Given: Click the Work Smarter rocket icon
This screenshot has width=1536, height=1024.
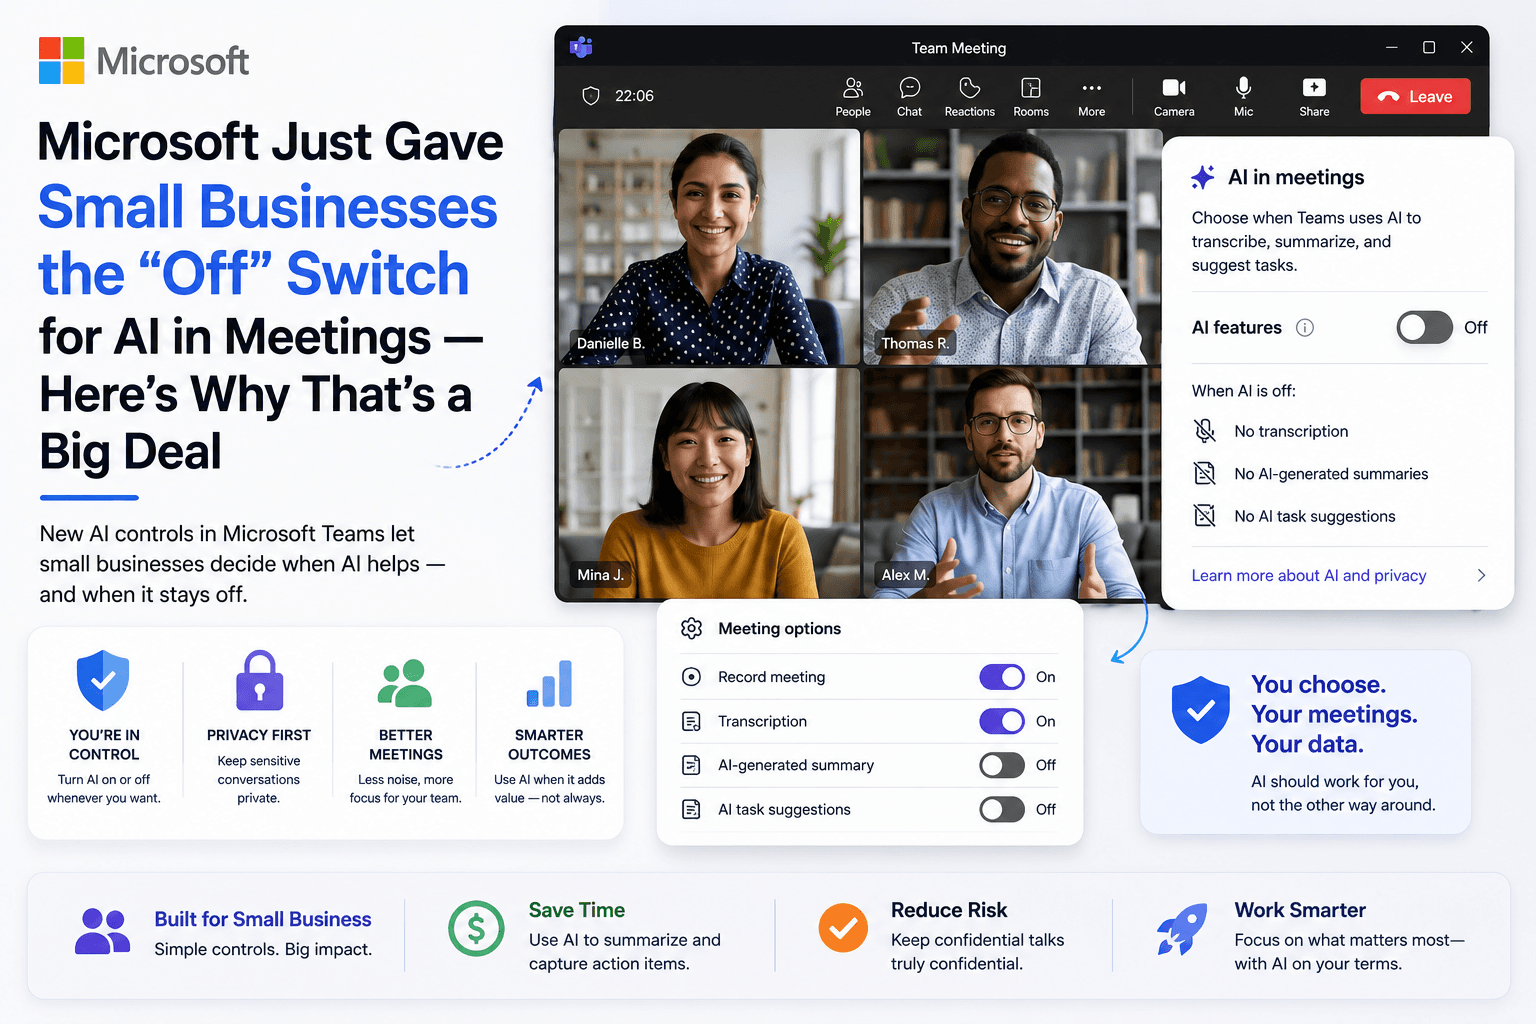Looking at the screenshot, I should click(1181, 929).
